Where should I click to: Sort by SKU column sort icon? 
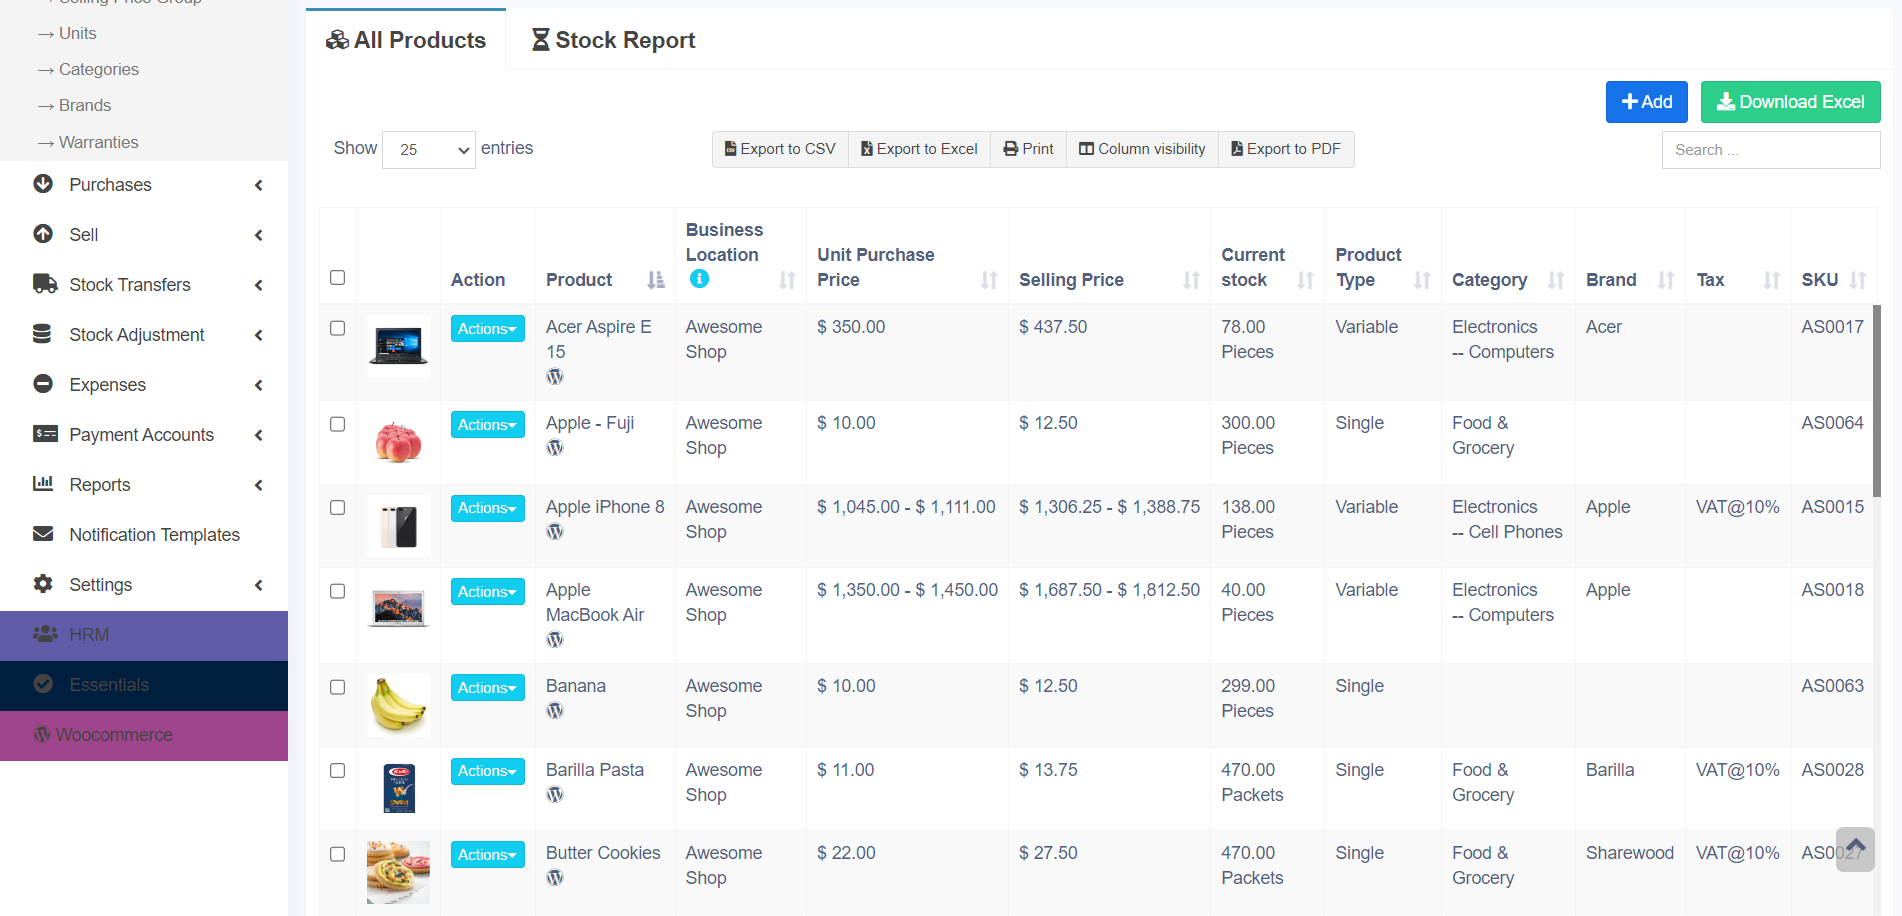(1858, 280)
